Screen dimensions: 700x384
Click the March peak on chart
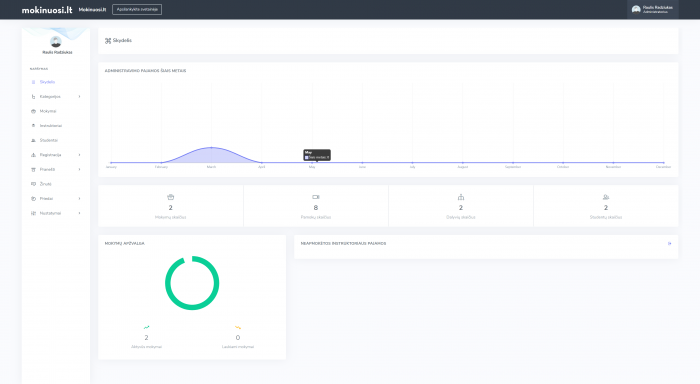[x=212, y=147]
